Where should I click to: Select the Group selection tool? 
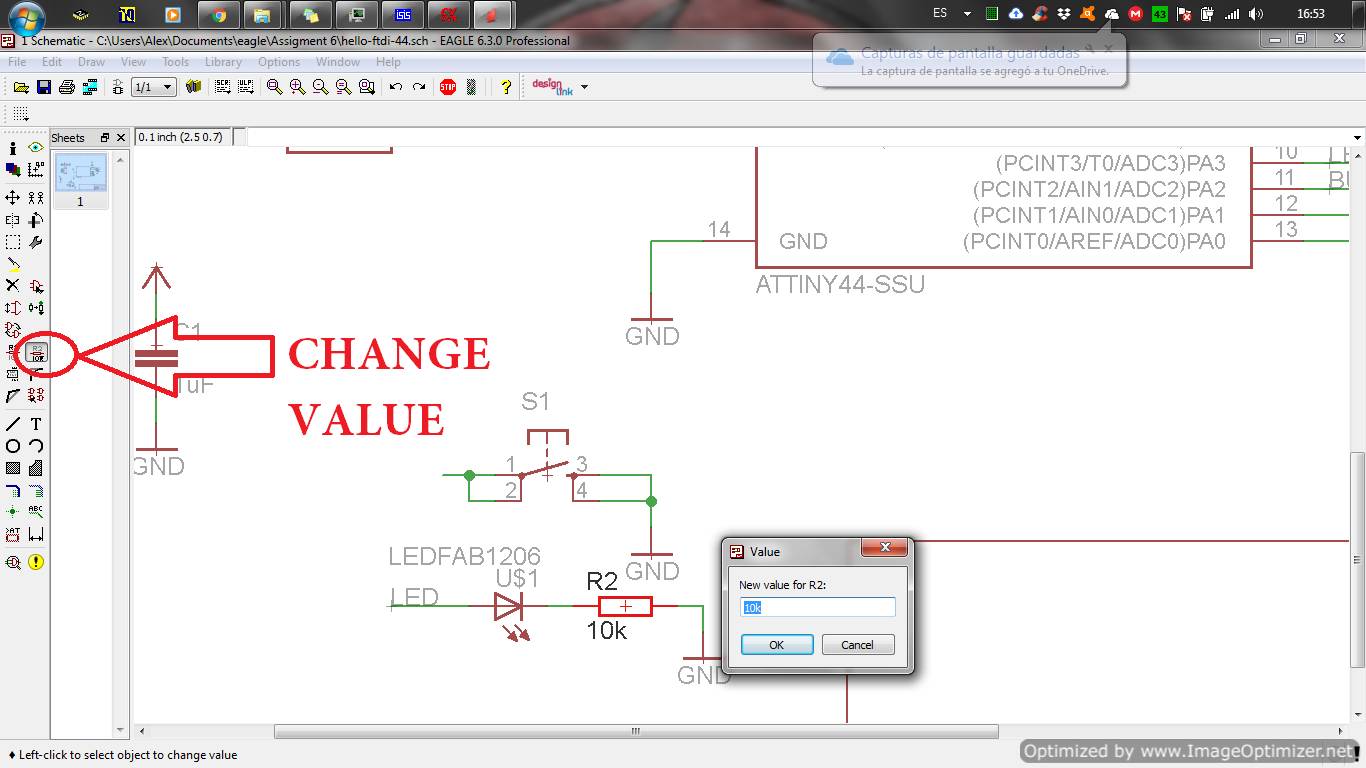click(13, 242)
